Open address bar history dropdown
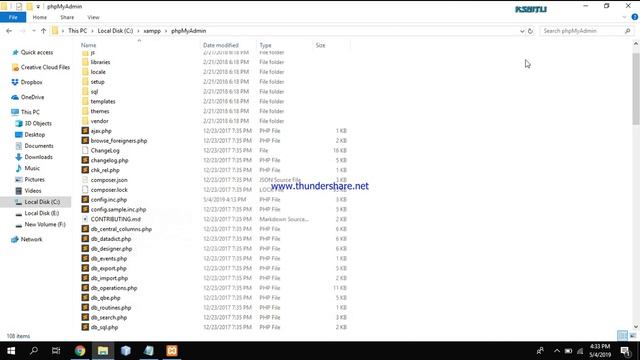Screen dimensions: 640x360 522,31
